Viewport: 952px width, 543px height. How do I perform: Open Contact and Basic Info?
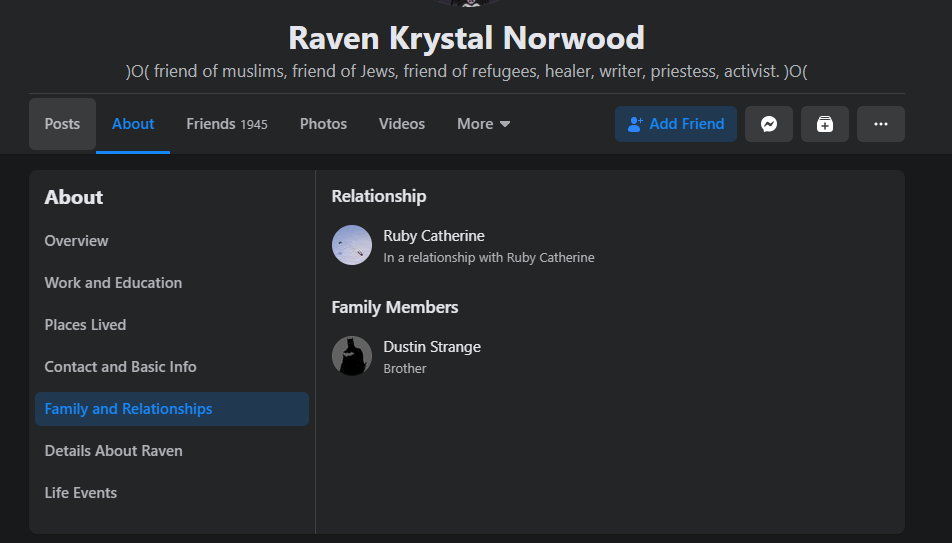pyautogui.click(x=120, y=367)
